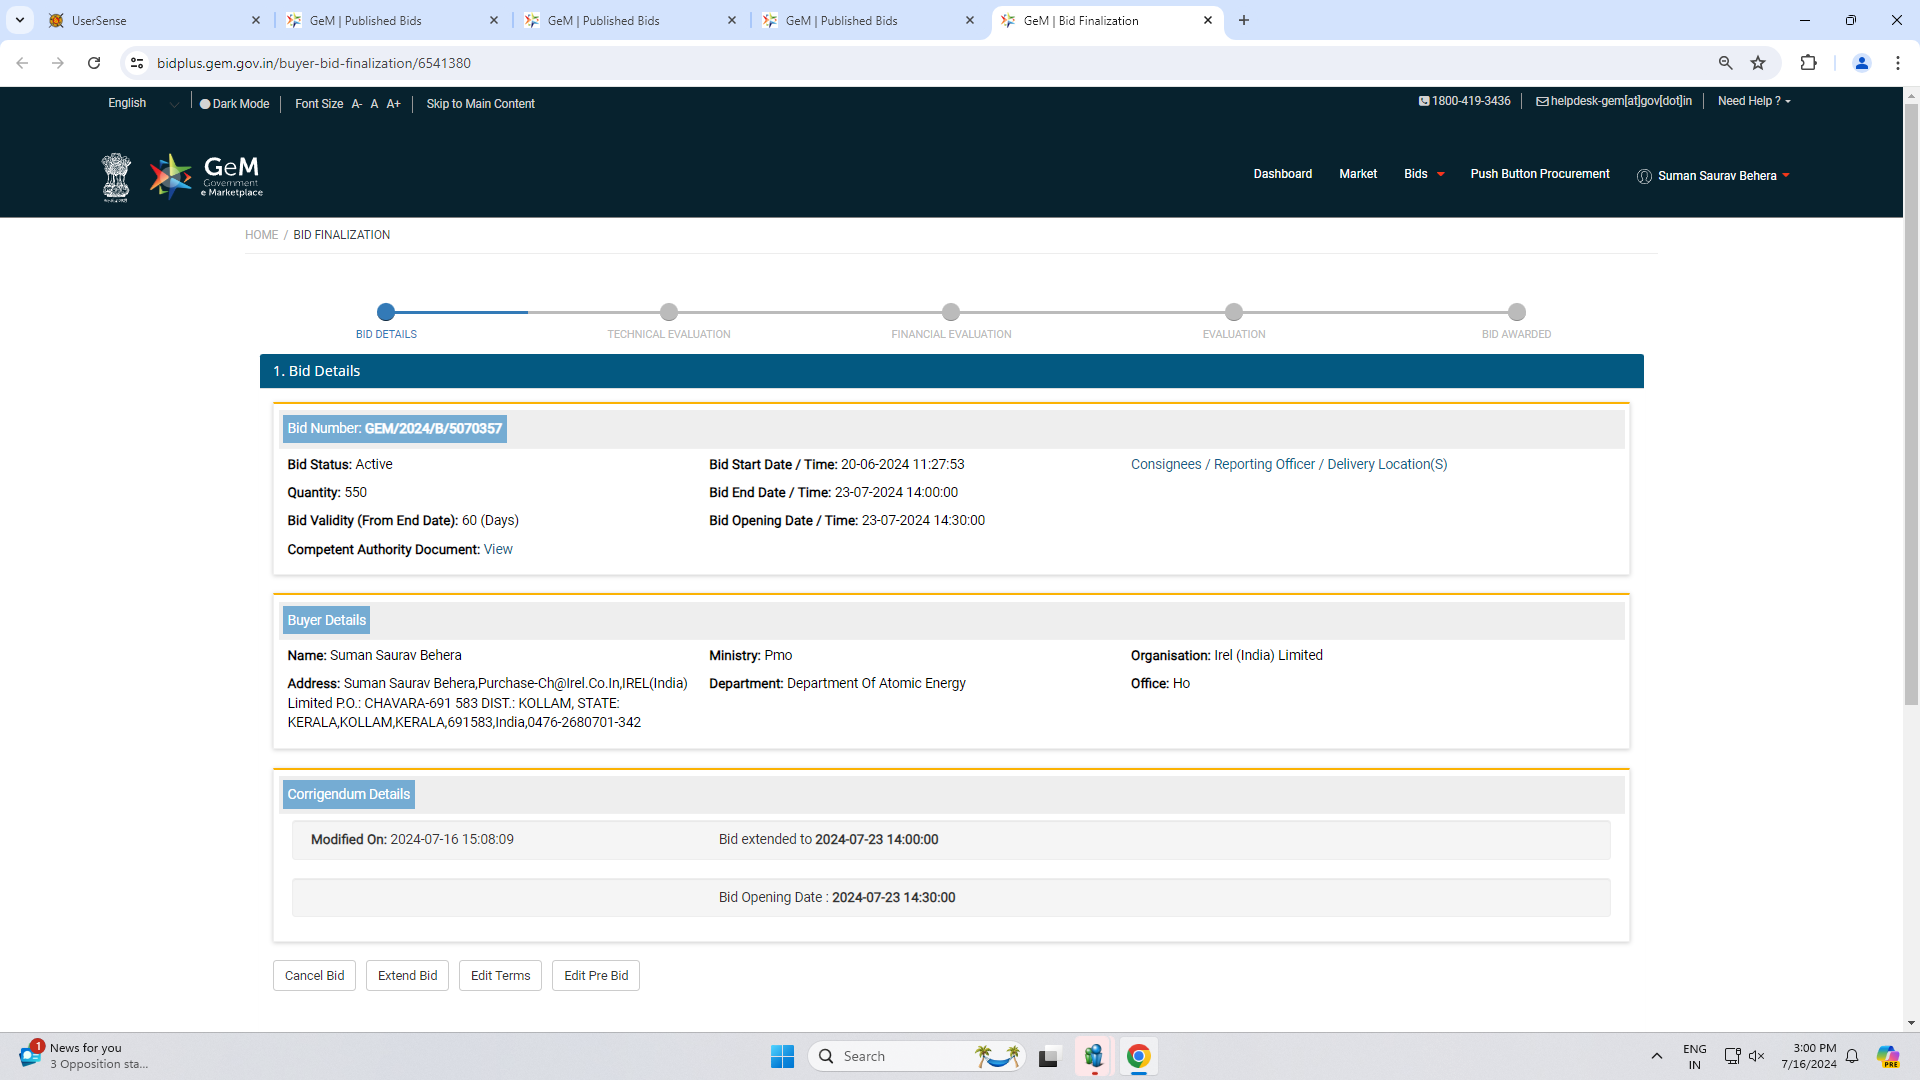Open the browser profile avatar icon
This screenshot has height=1080, width=1920.
1861,63
